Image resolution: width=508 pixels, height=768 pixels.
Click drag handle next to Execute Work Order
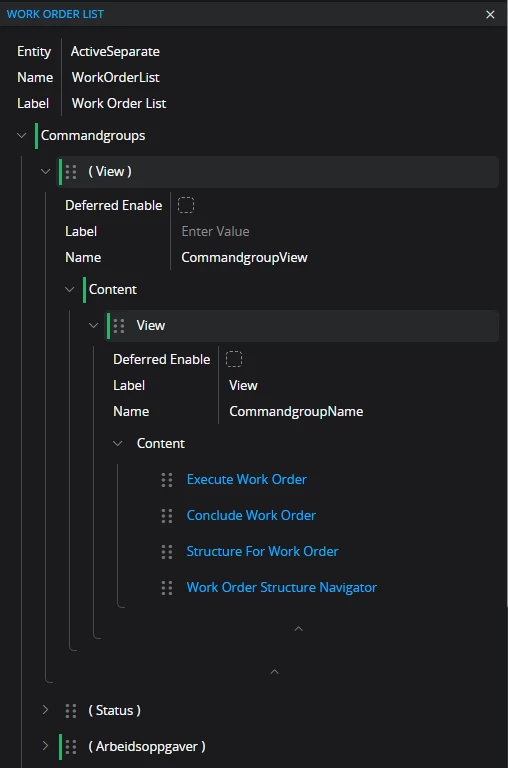[x=167, y=480]
